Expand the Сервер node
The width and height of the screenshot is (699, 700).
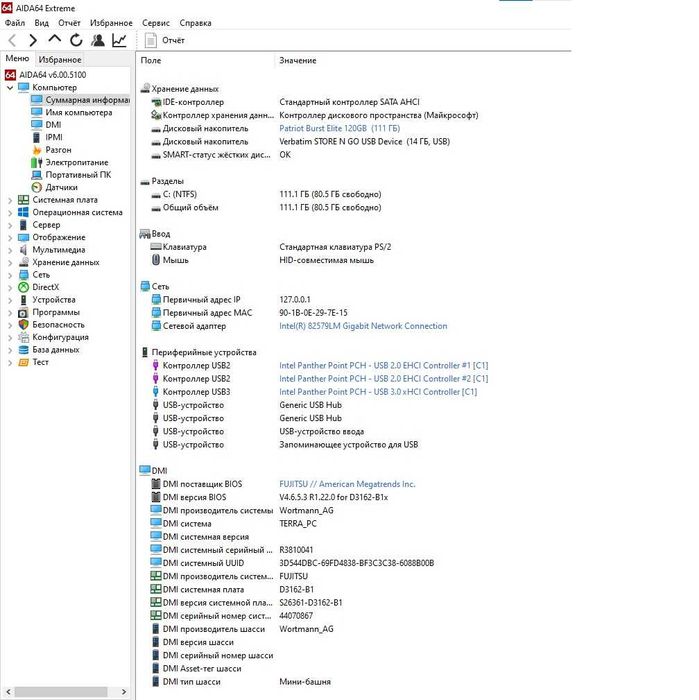pos(10,225)
